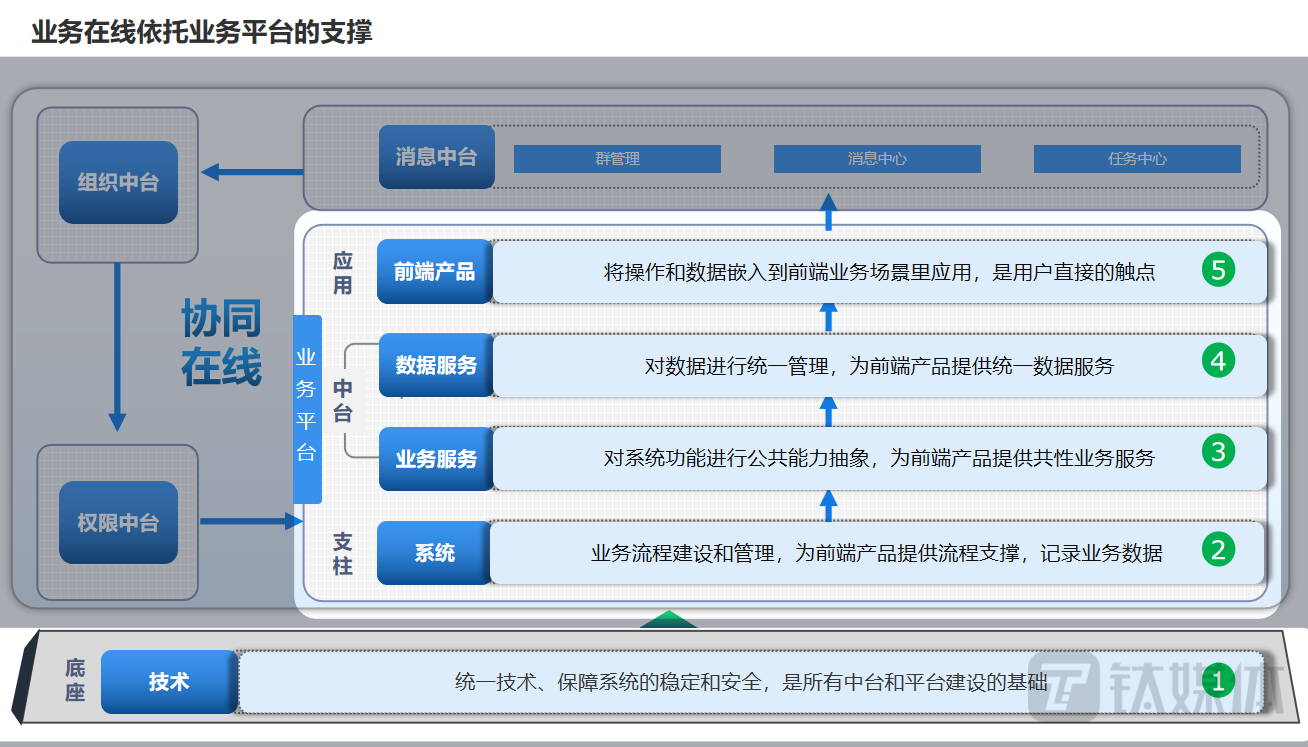Switch to the 群管理 tab
This screenshot has height=747, width=1308.
(x=616, y=157)
